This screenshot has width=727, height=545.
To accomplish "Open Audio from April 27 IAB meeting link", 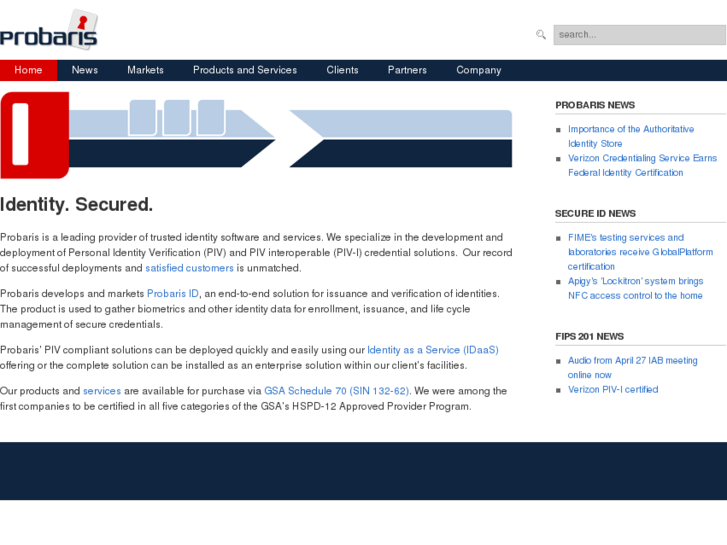I will click(632, 367).
